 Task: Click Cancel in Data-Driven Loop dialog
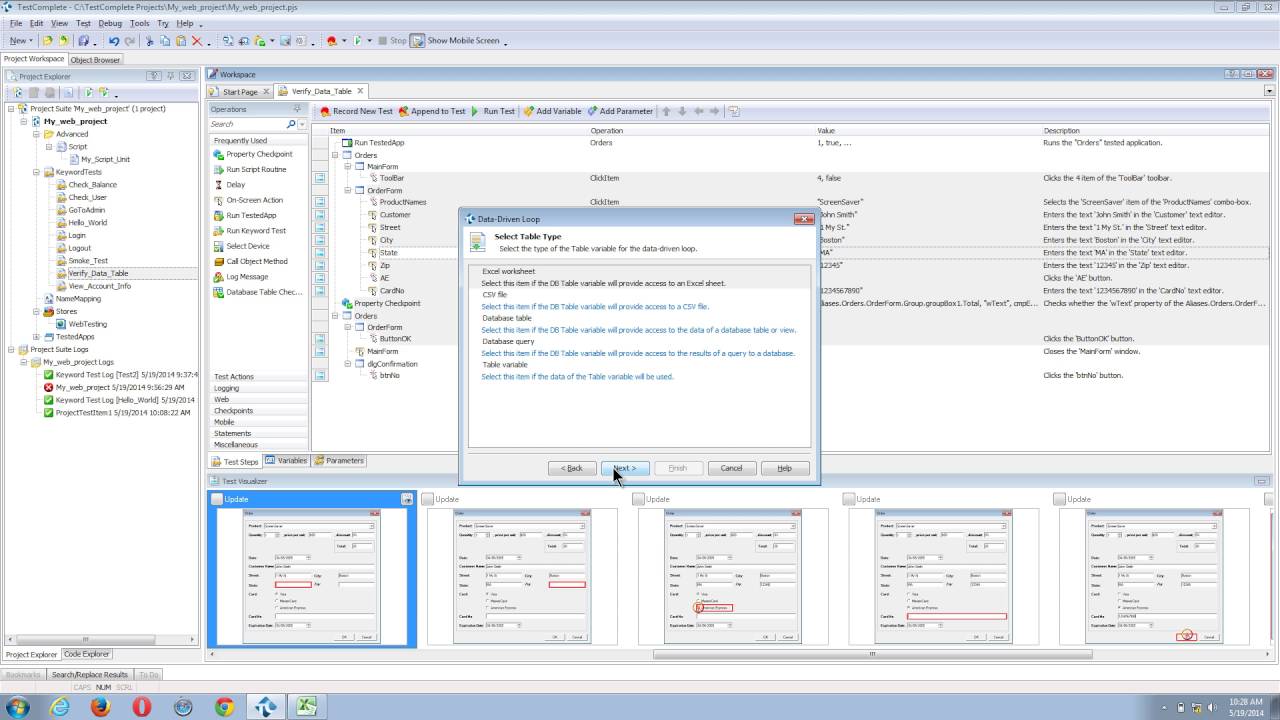732,468
